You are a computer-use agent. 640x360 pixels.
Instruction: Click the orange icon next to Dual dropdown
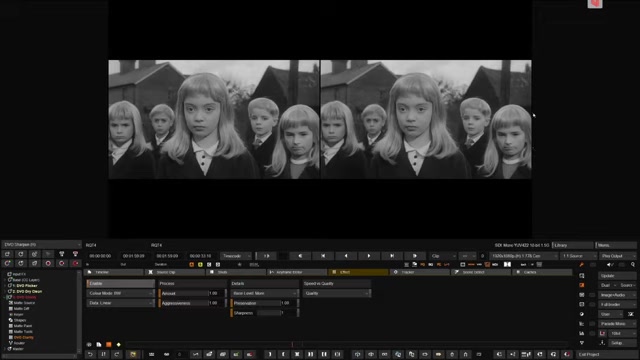point(582,285)
